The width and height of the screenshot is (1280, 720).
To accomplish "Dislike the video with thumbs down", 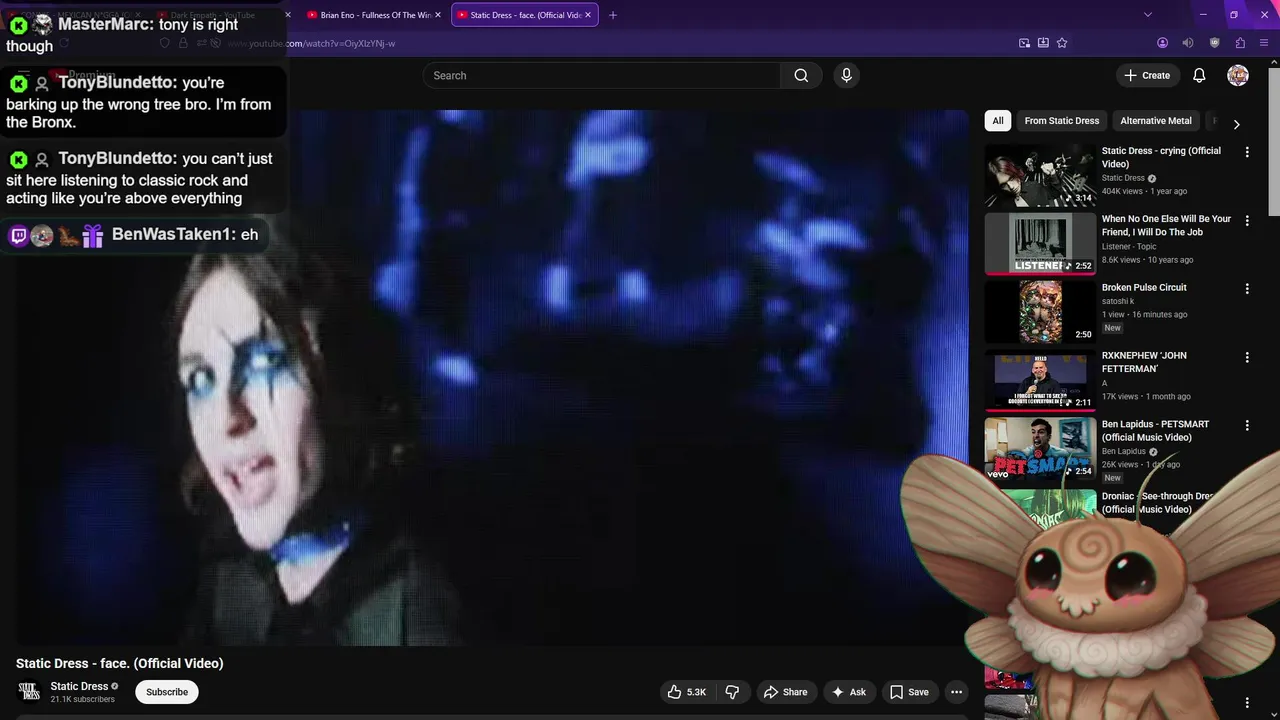I will point(732,692).
